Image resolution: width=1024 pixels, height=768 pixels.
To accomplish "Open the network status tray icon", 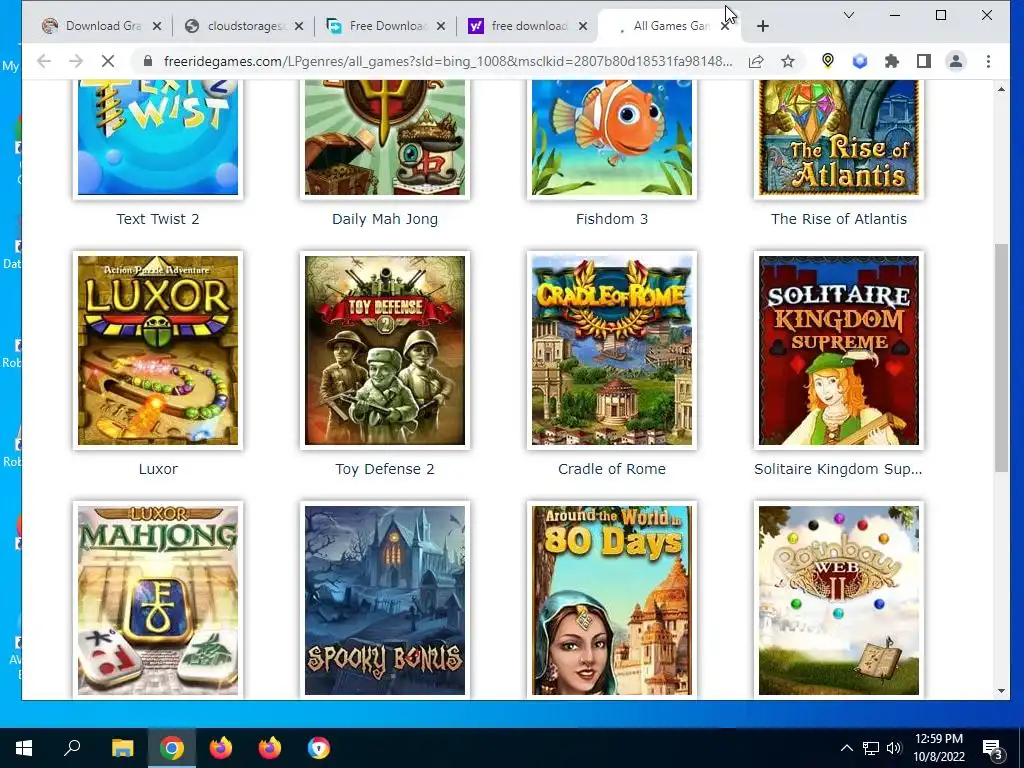I will tap(871, 748).
